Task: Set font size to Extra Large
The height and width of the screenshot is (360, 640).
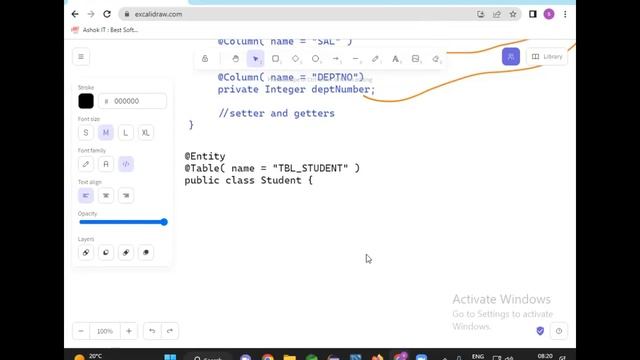Action: point(146,133)
